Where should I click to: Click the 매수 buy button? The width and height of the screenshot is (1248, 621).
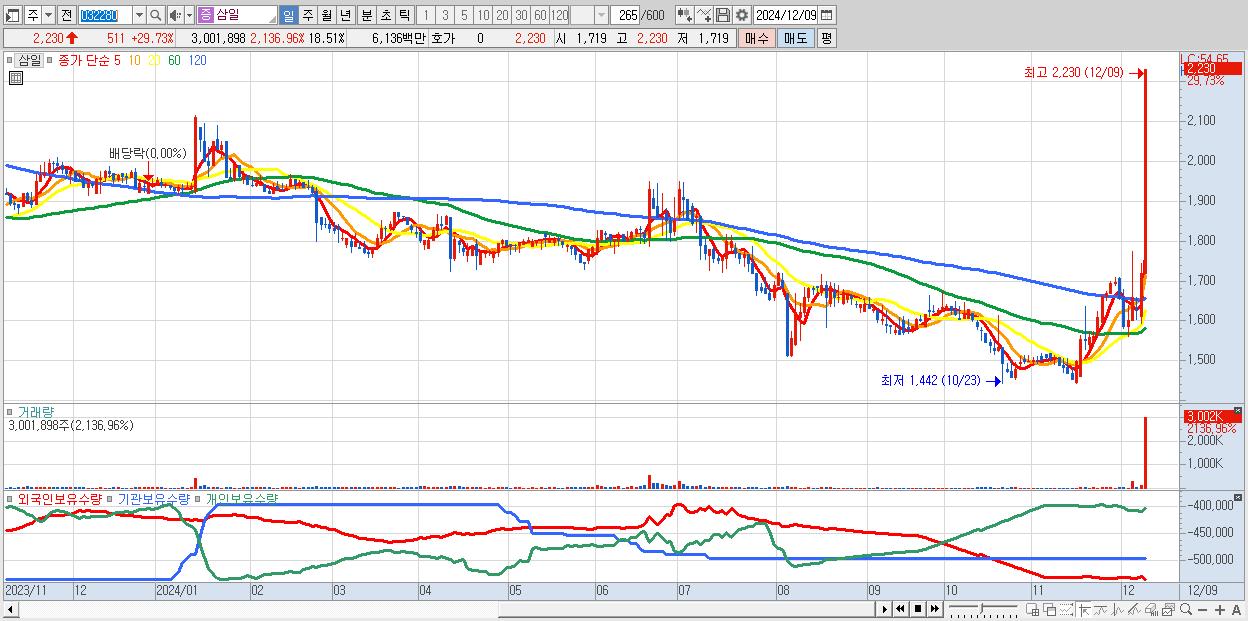pos(755,38)
